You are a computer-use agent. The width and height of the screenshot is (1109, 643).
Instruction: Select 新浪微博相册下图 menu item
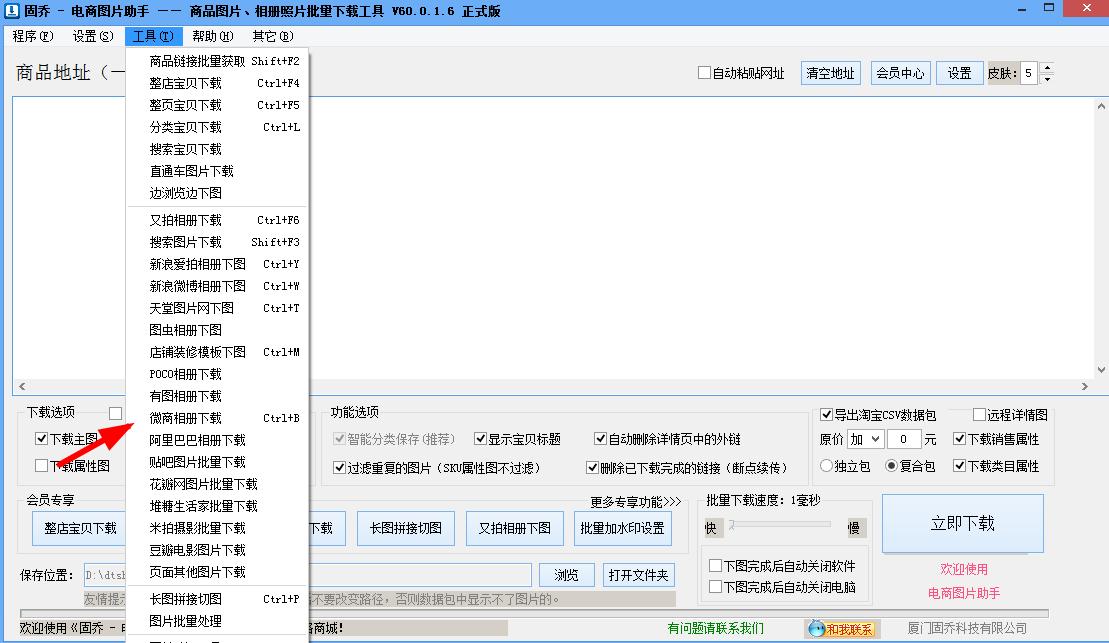coord(217,286)
